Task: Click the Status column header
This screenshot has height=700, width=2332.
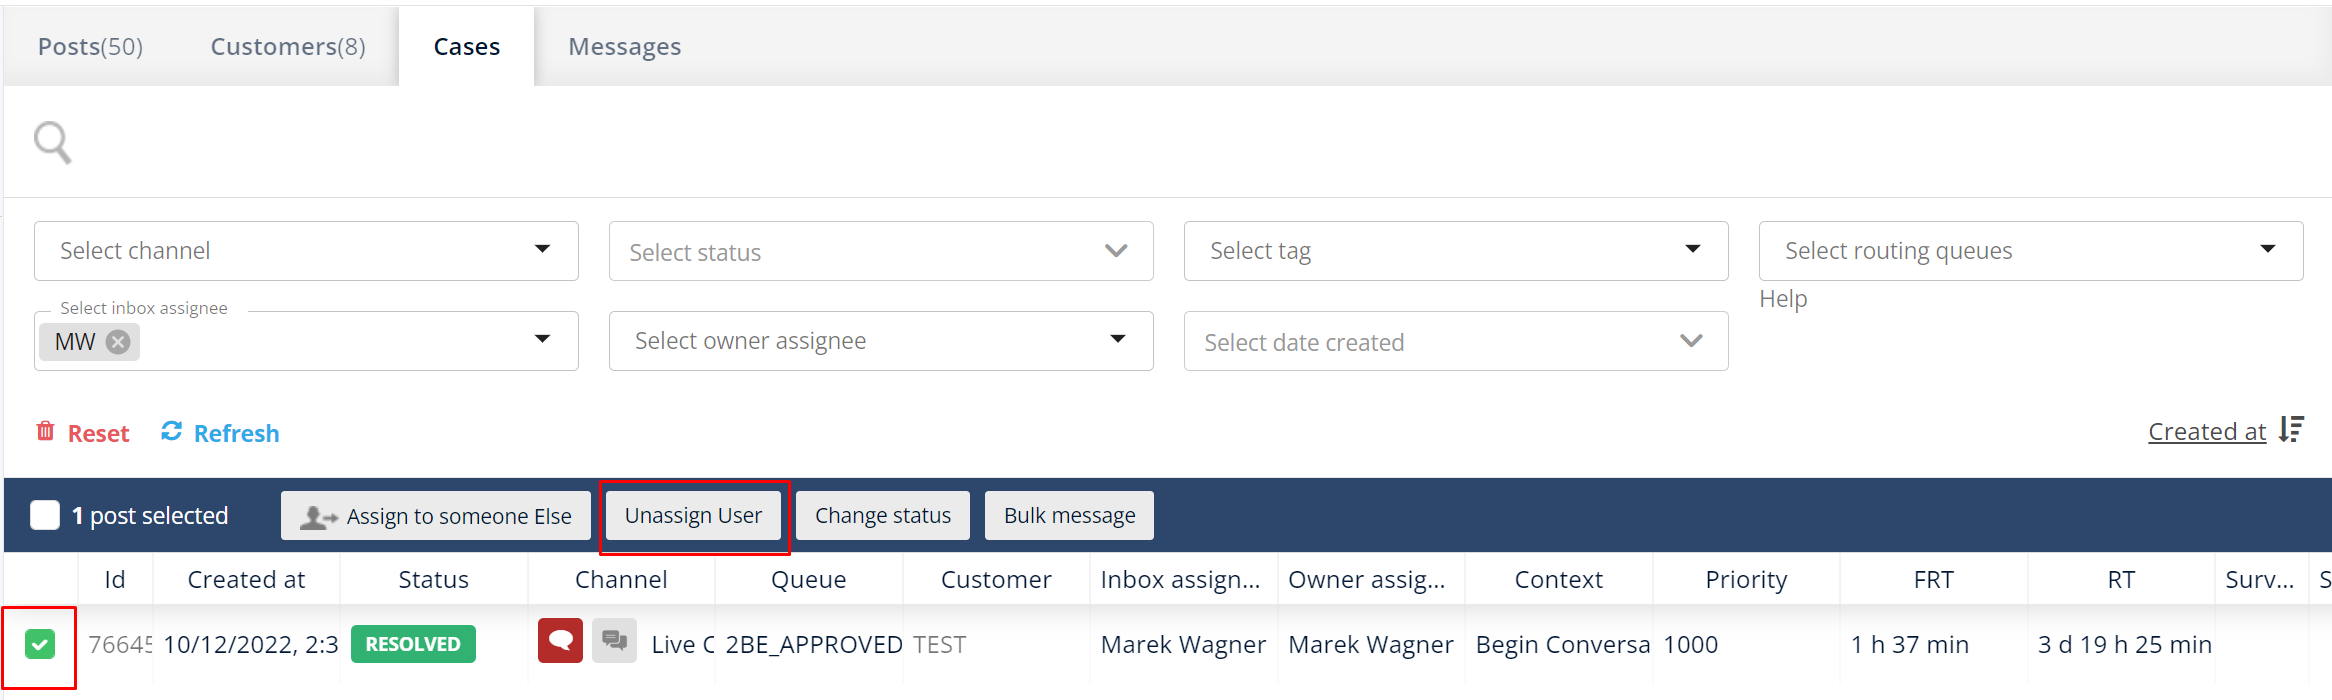Action: click(433, 580)
